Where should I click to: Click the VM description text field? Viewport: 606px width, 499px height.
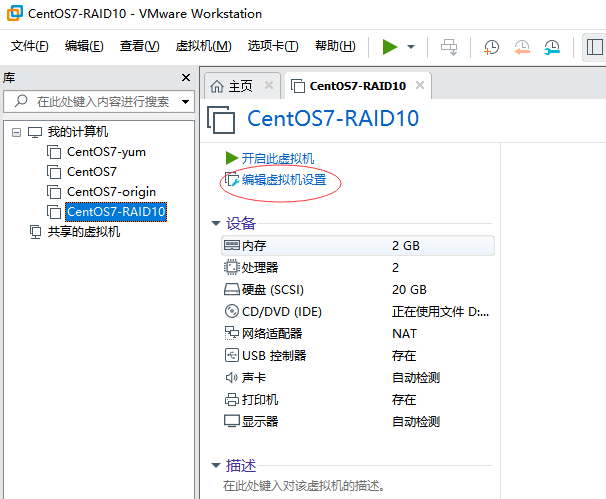coord(304,486)
